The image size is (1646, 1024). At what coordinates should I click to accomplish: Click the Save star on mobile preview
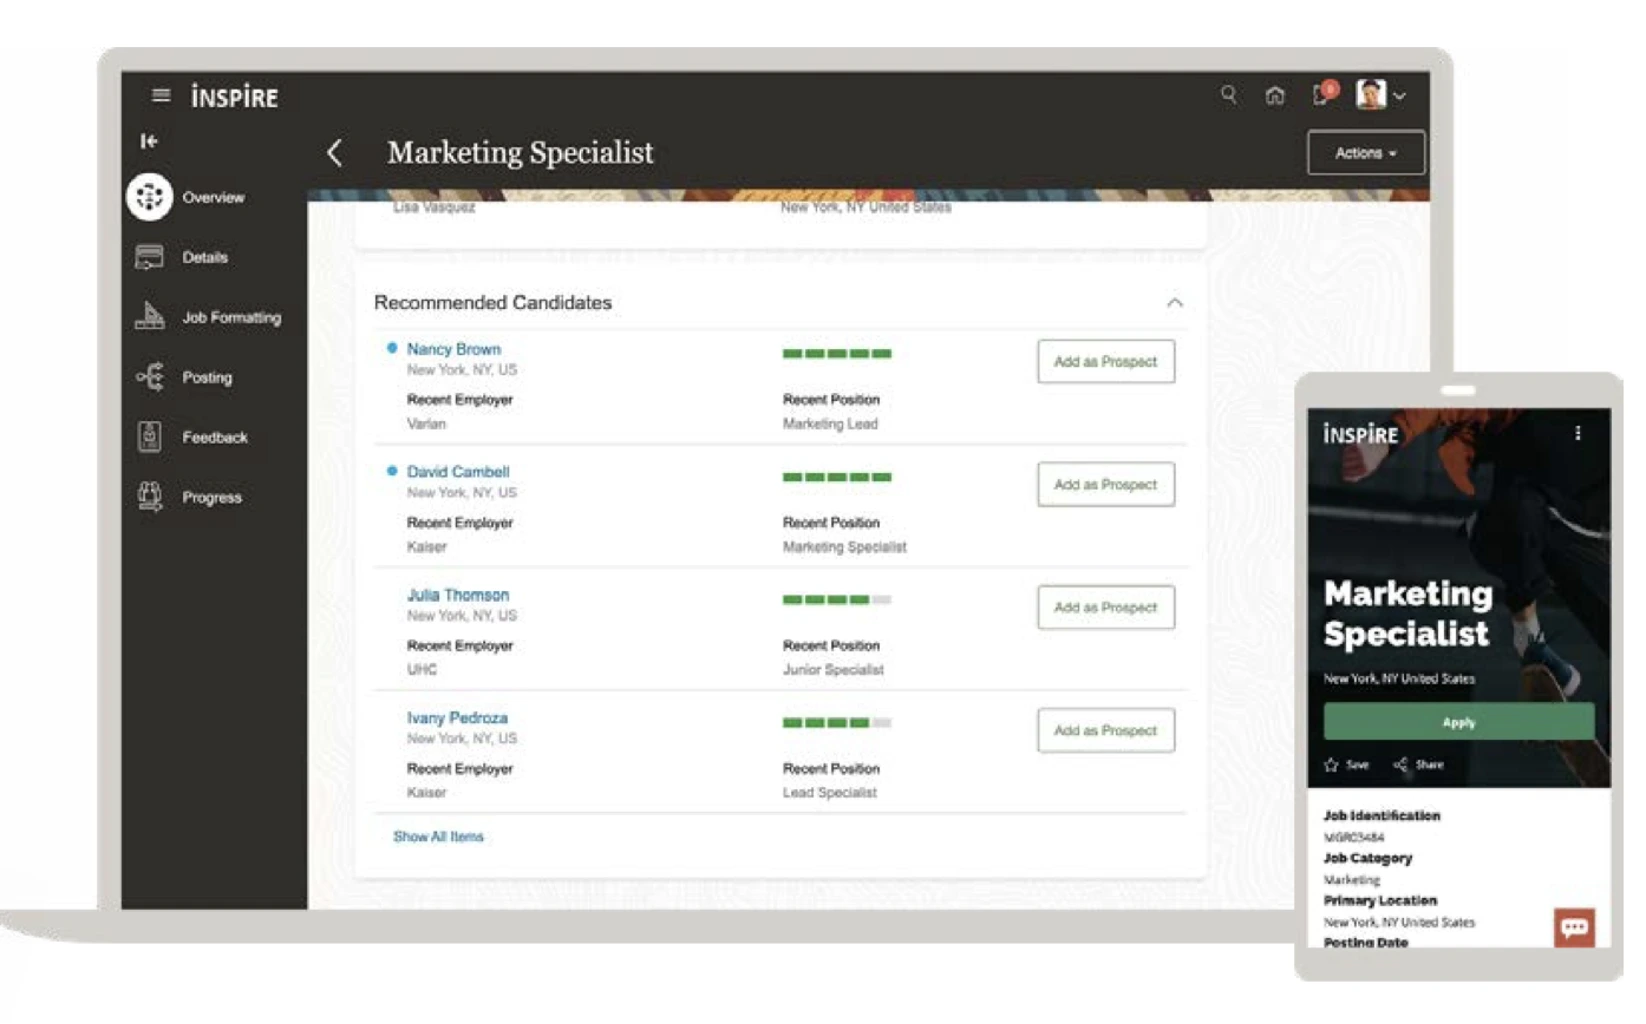pos(1332,765)
